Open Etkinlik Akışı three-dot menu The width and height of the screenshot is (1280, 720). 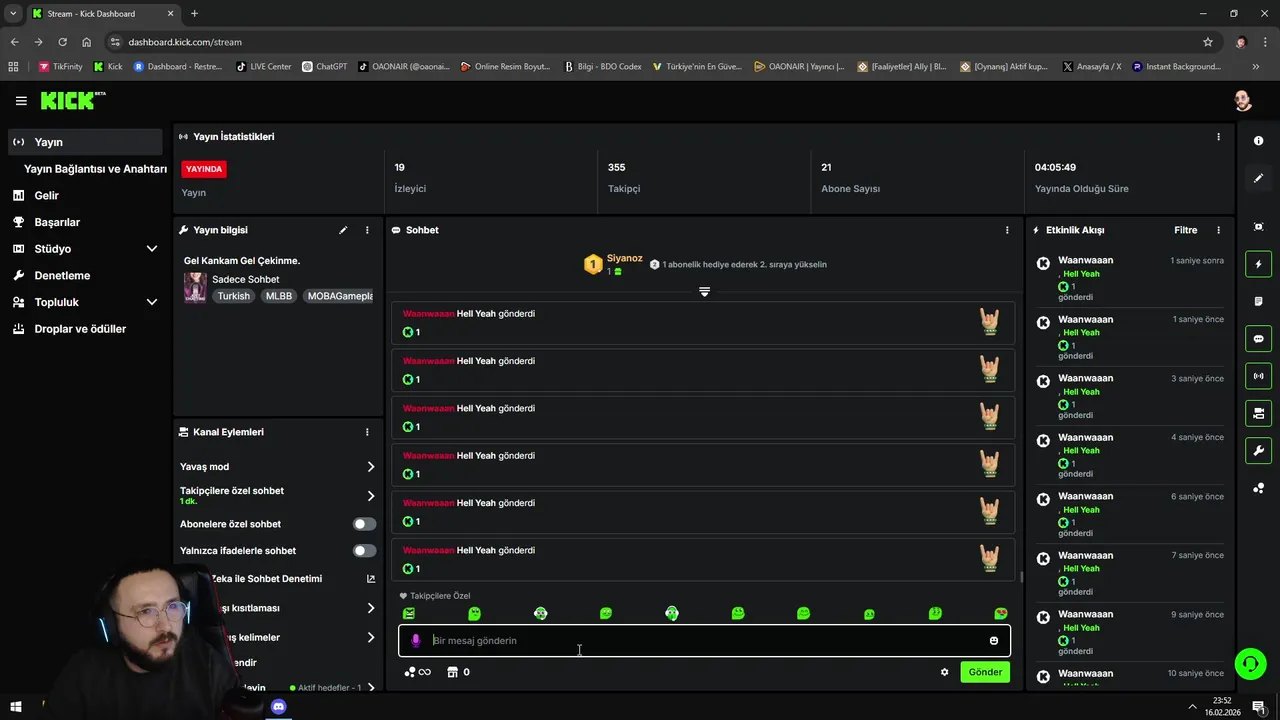[x=1218, y=230]
